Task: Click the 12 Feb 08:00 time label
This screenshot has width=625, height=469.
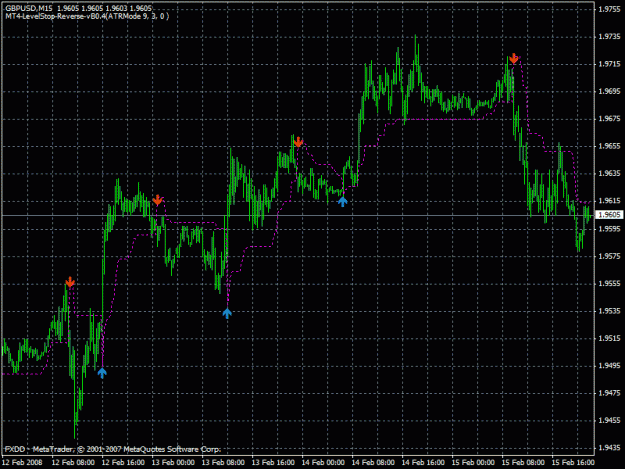Action: [x=73, y=463]
